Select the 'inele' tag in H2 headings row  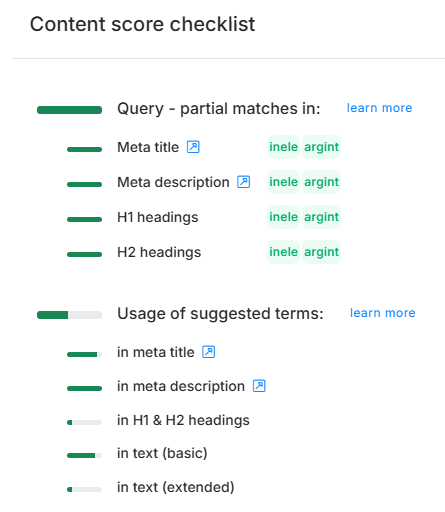pyautogui.click(x=283, y=252)
